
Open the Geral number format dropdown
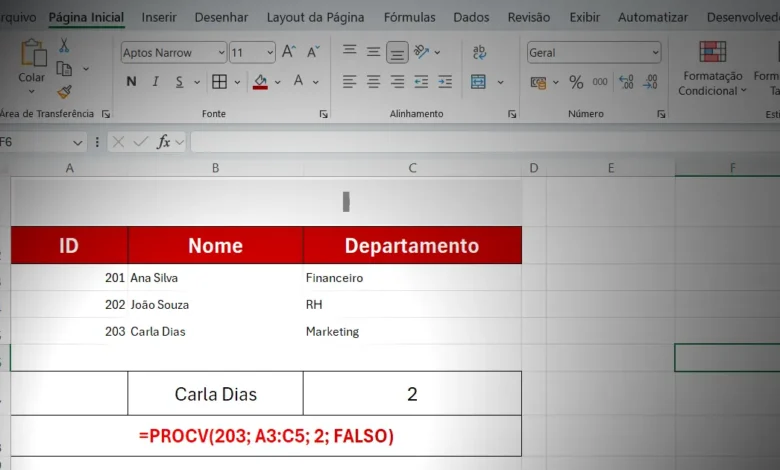tap(655, 53)
